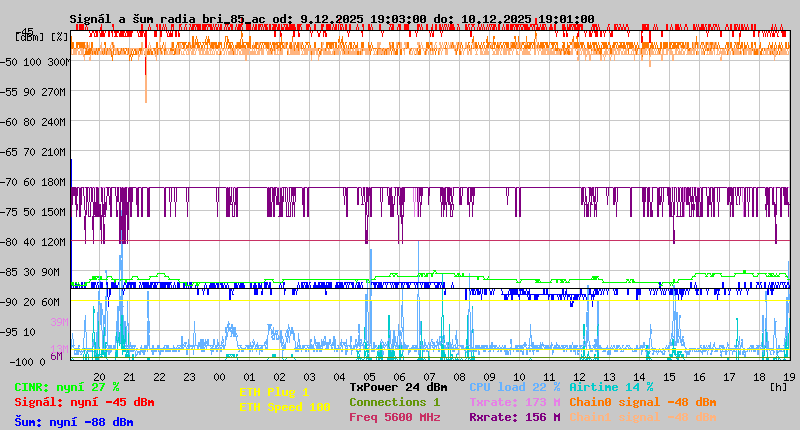The width and height of the screenshot is (800, 430).
Task: Click the hour '08' x-axis tick label
Action: pos(459,377)
